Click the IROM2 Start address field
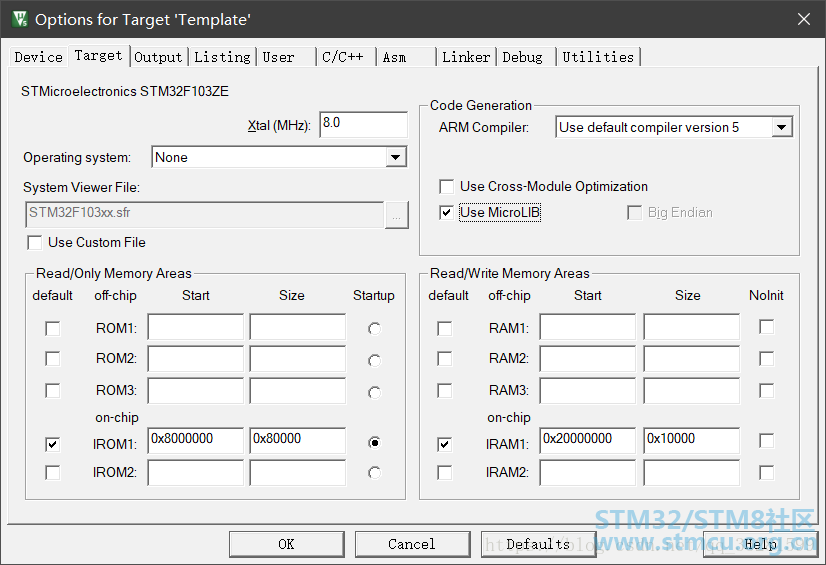826x565 pixels. (x=195, y=472)
